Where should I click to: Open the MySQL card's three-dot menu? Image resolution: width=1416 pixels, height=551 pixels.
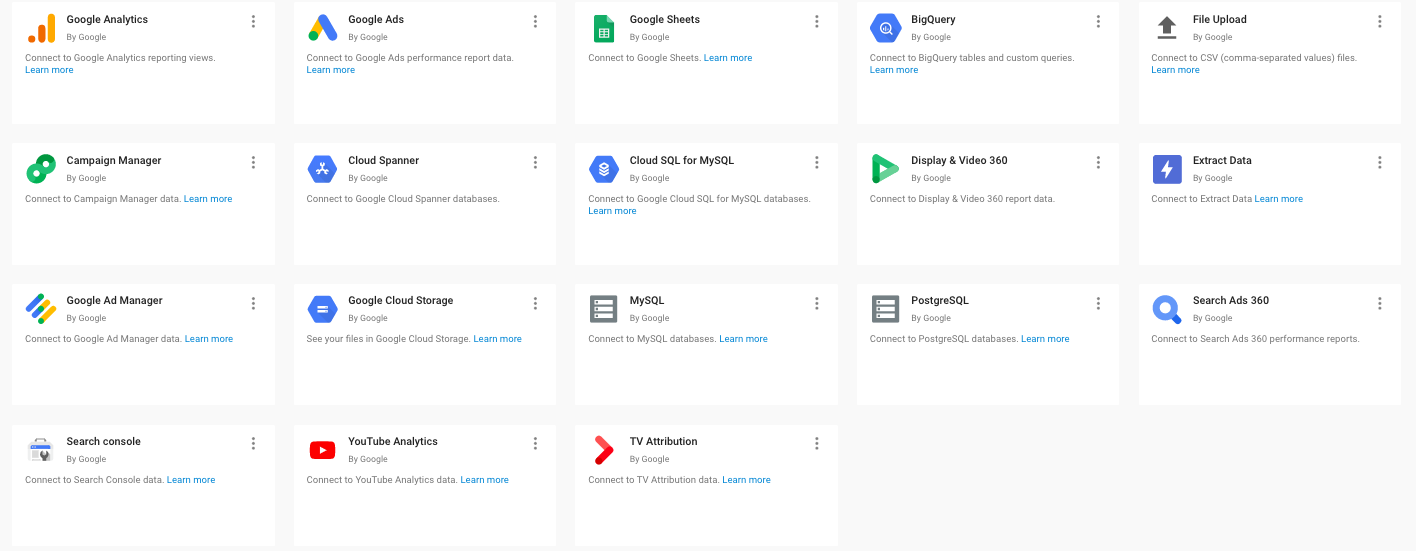(817, 303)
